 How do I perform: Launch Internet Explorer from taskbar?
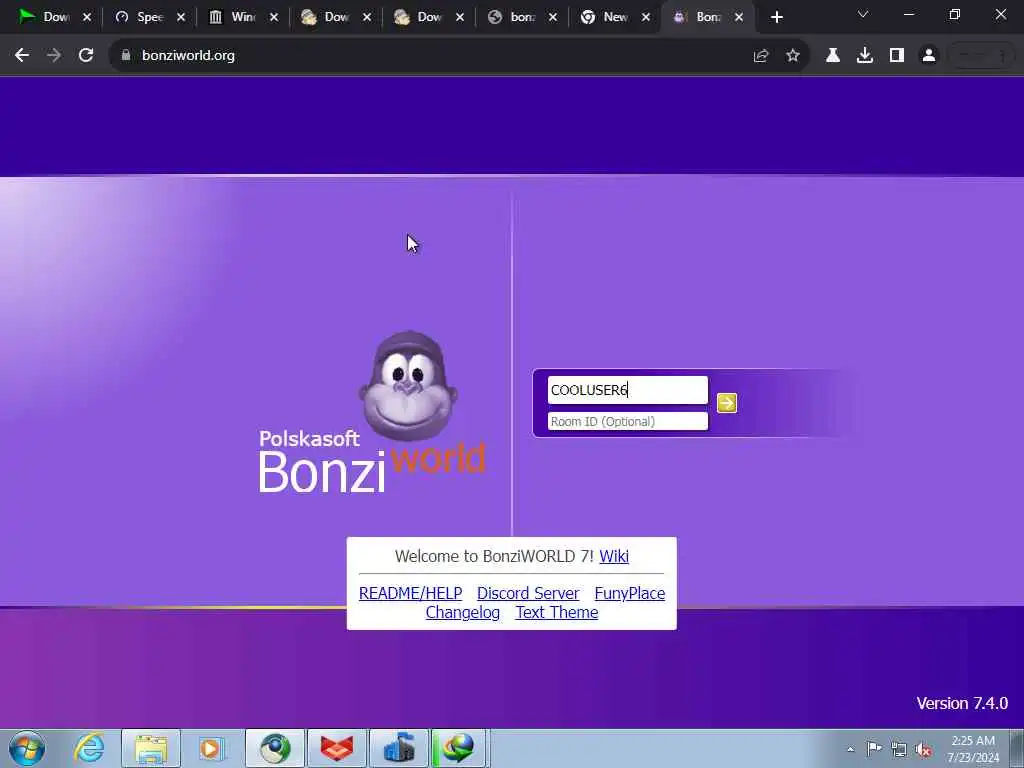pyautogui.click(x=89, y=748)
